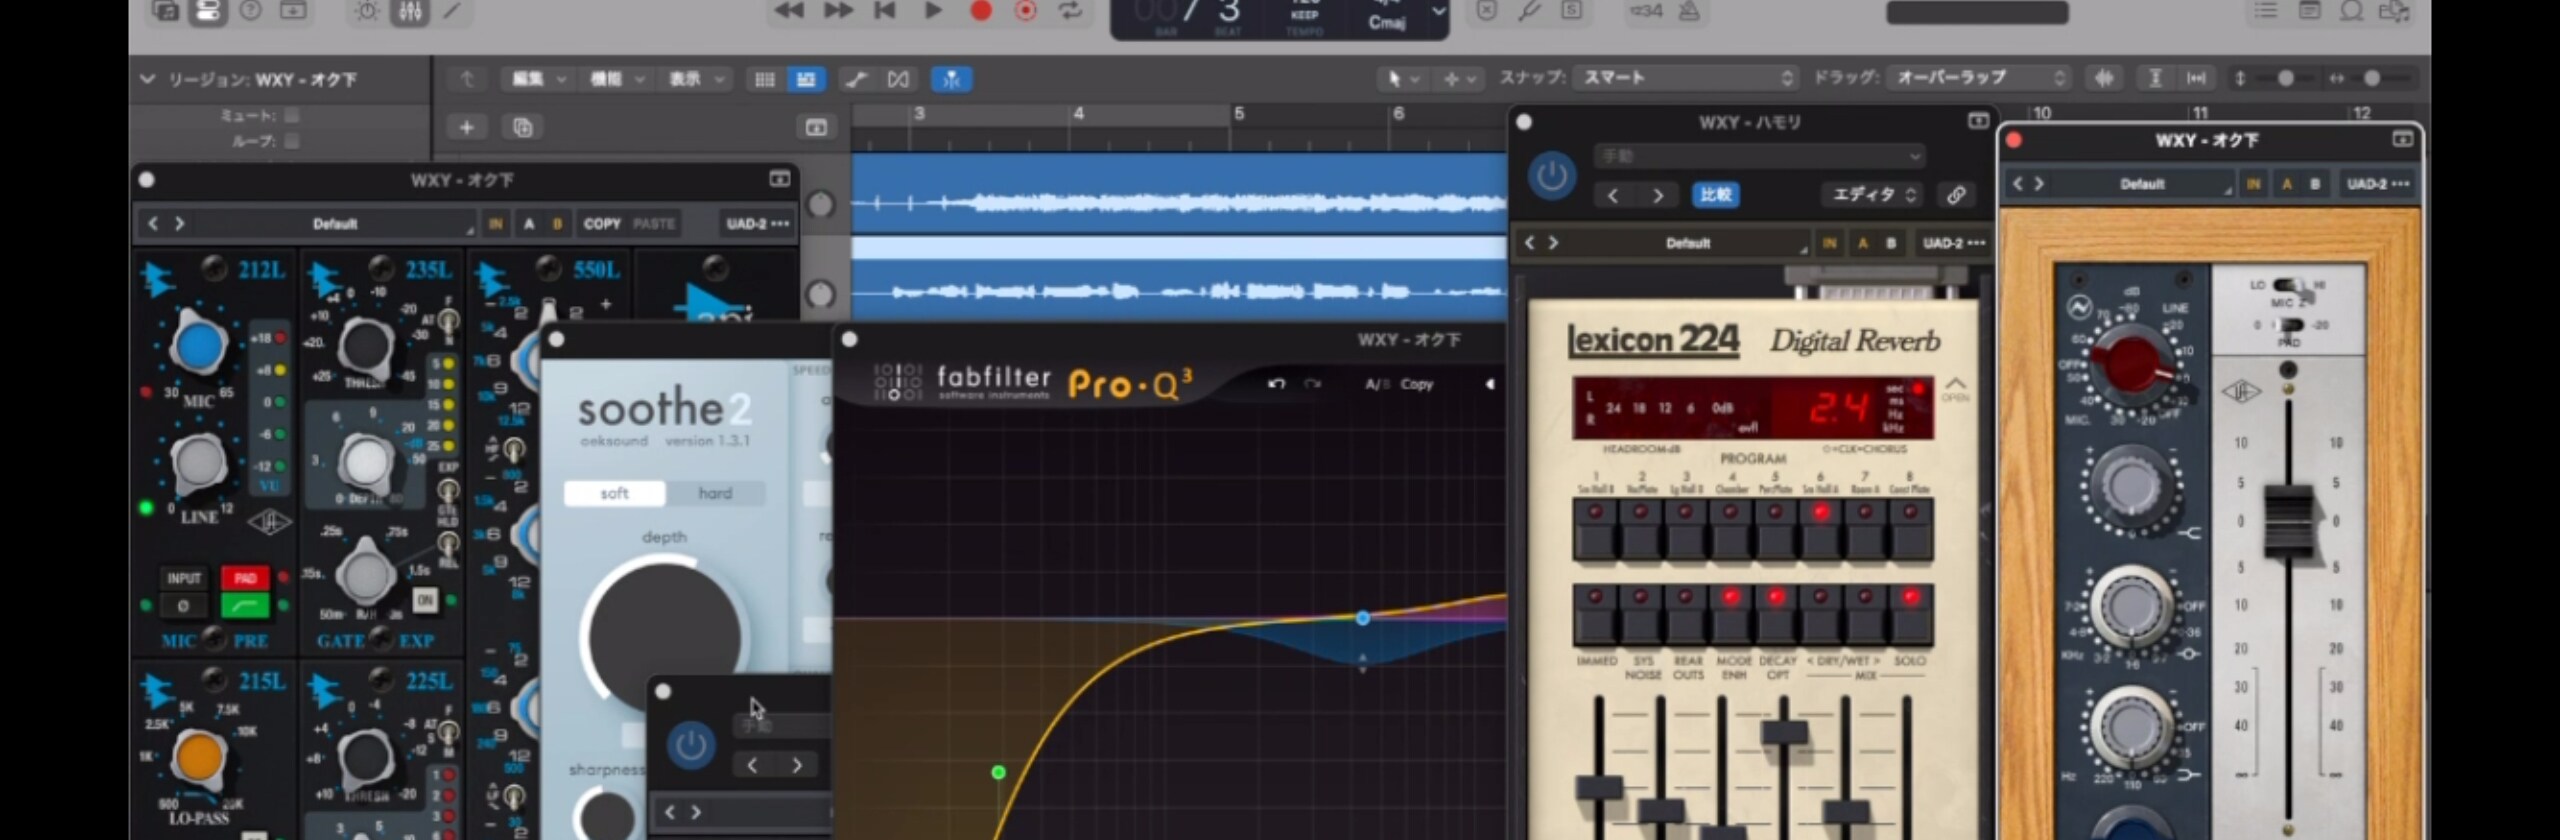Fast forward the transport
This screenshot has width=2560, height=840.
click(x=838, y=11)
